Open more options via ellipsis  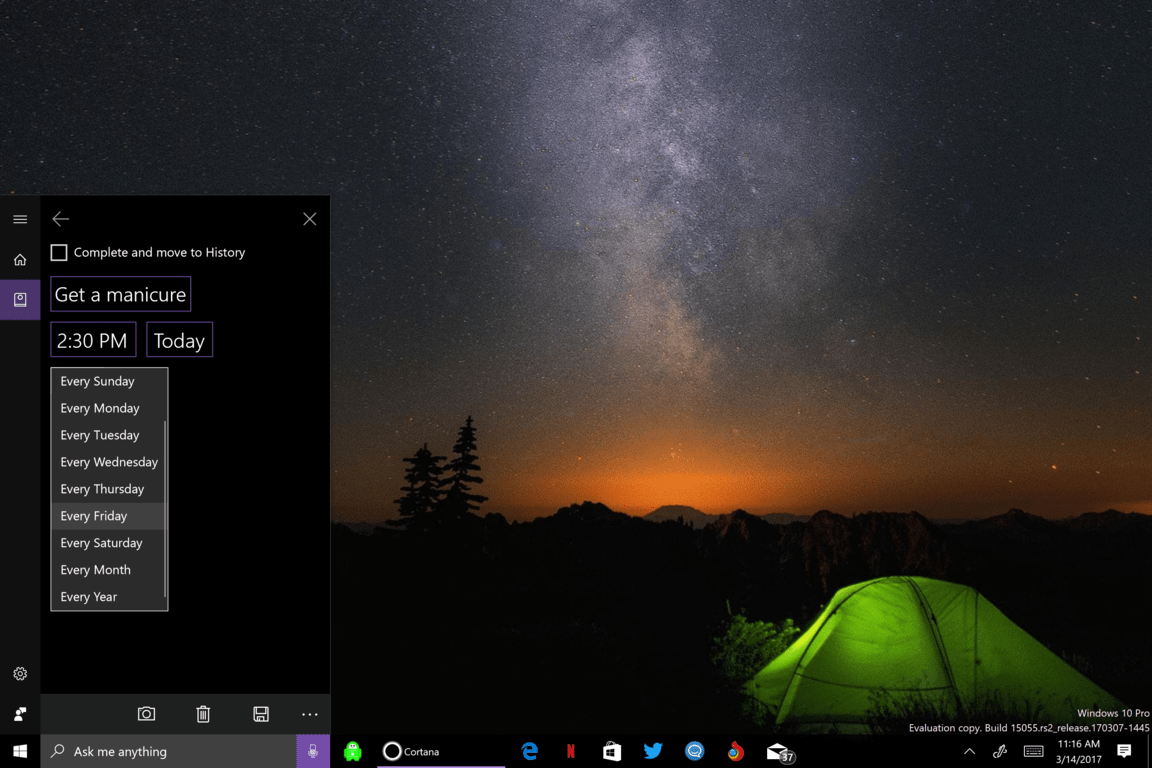click(x=309, y=714)
